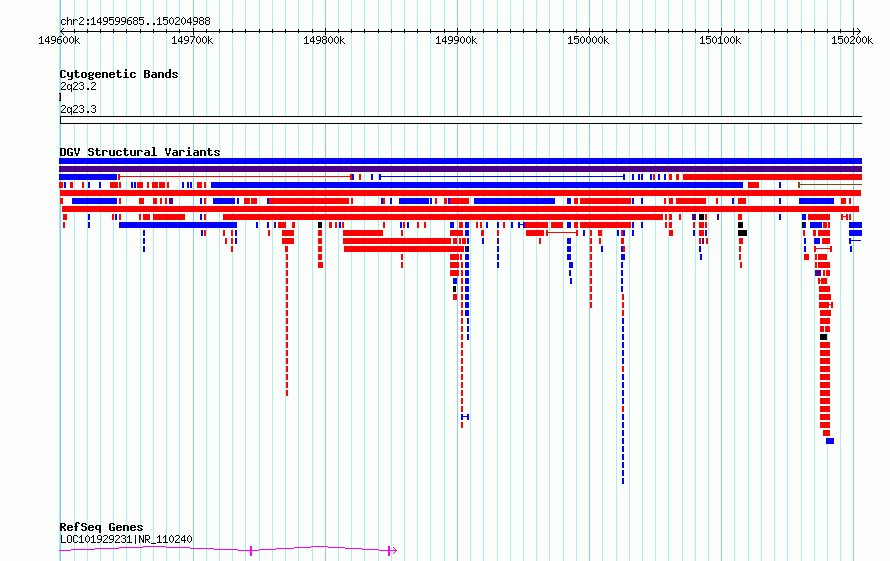Open the DGV Structural Variants track title

140,152
